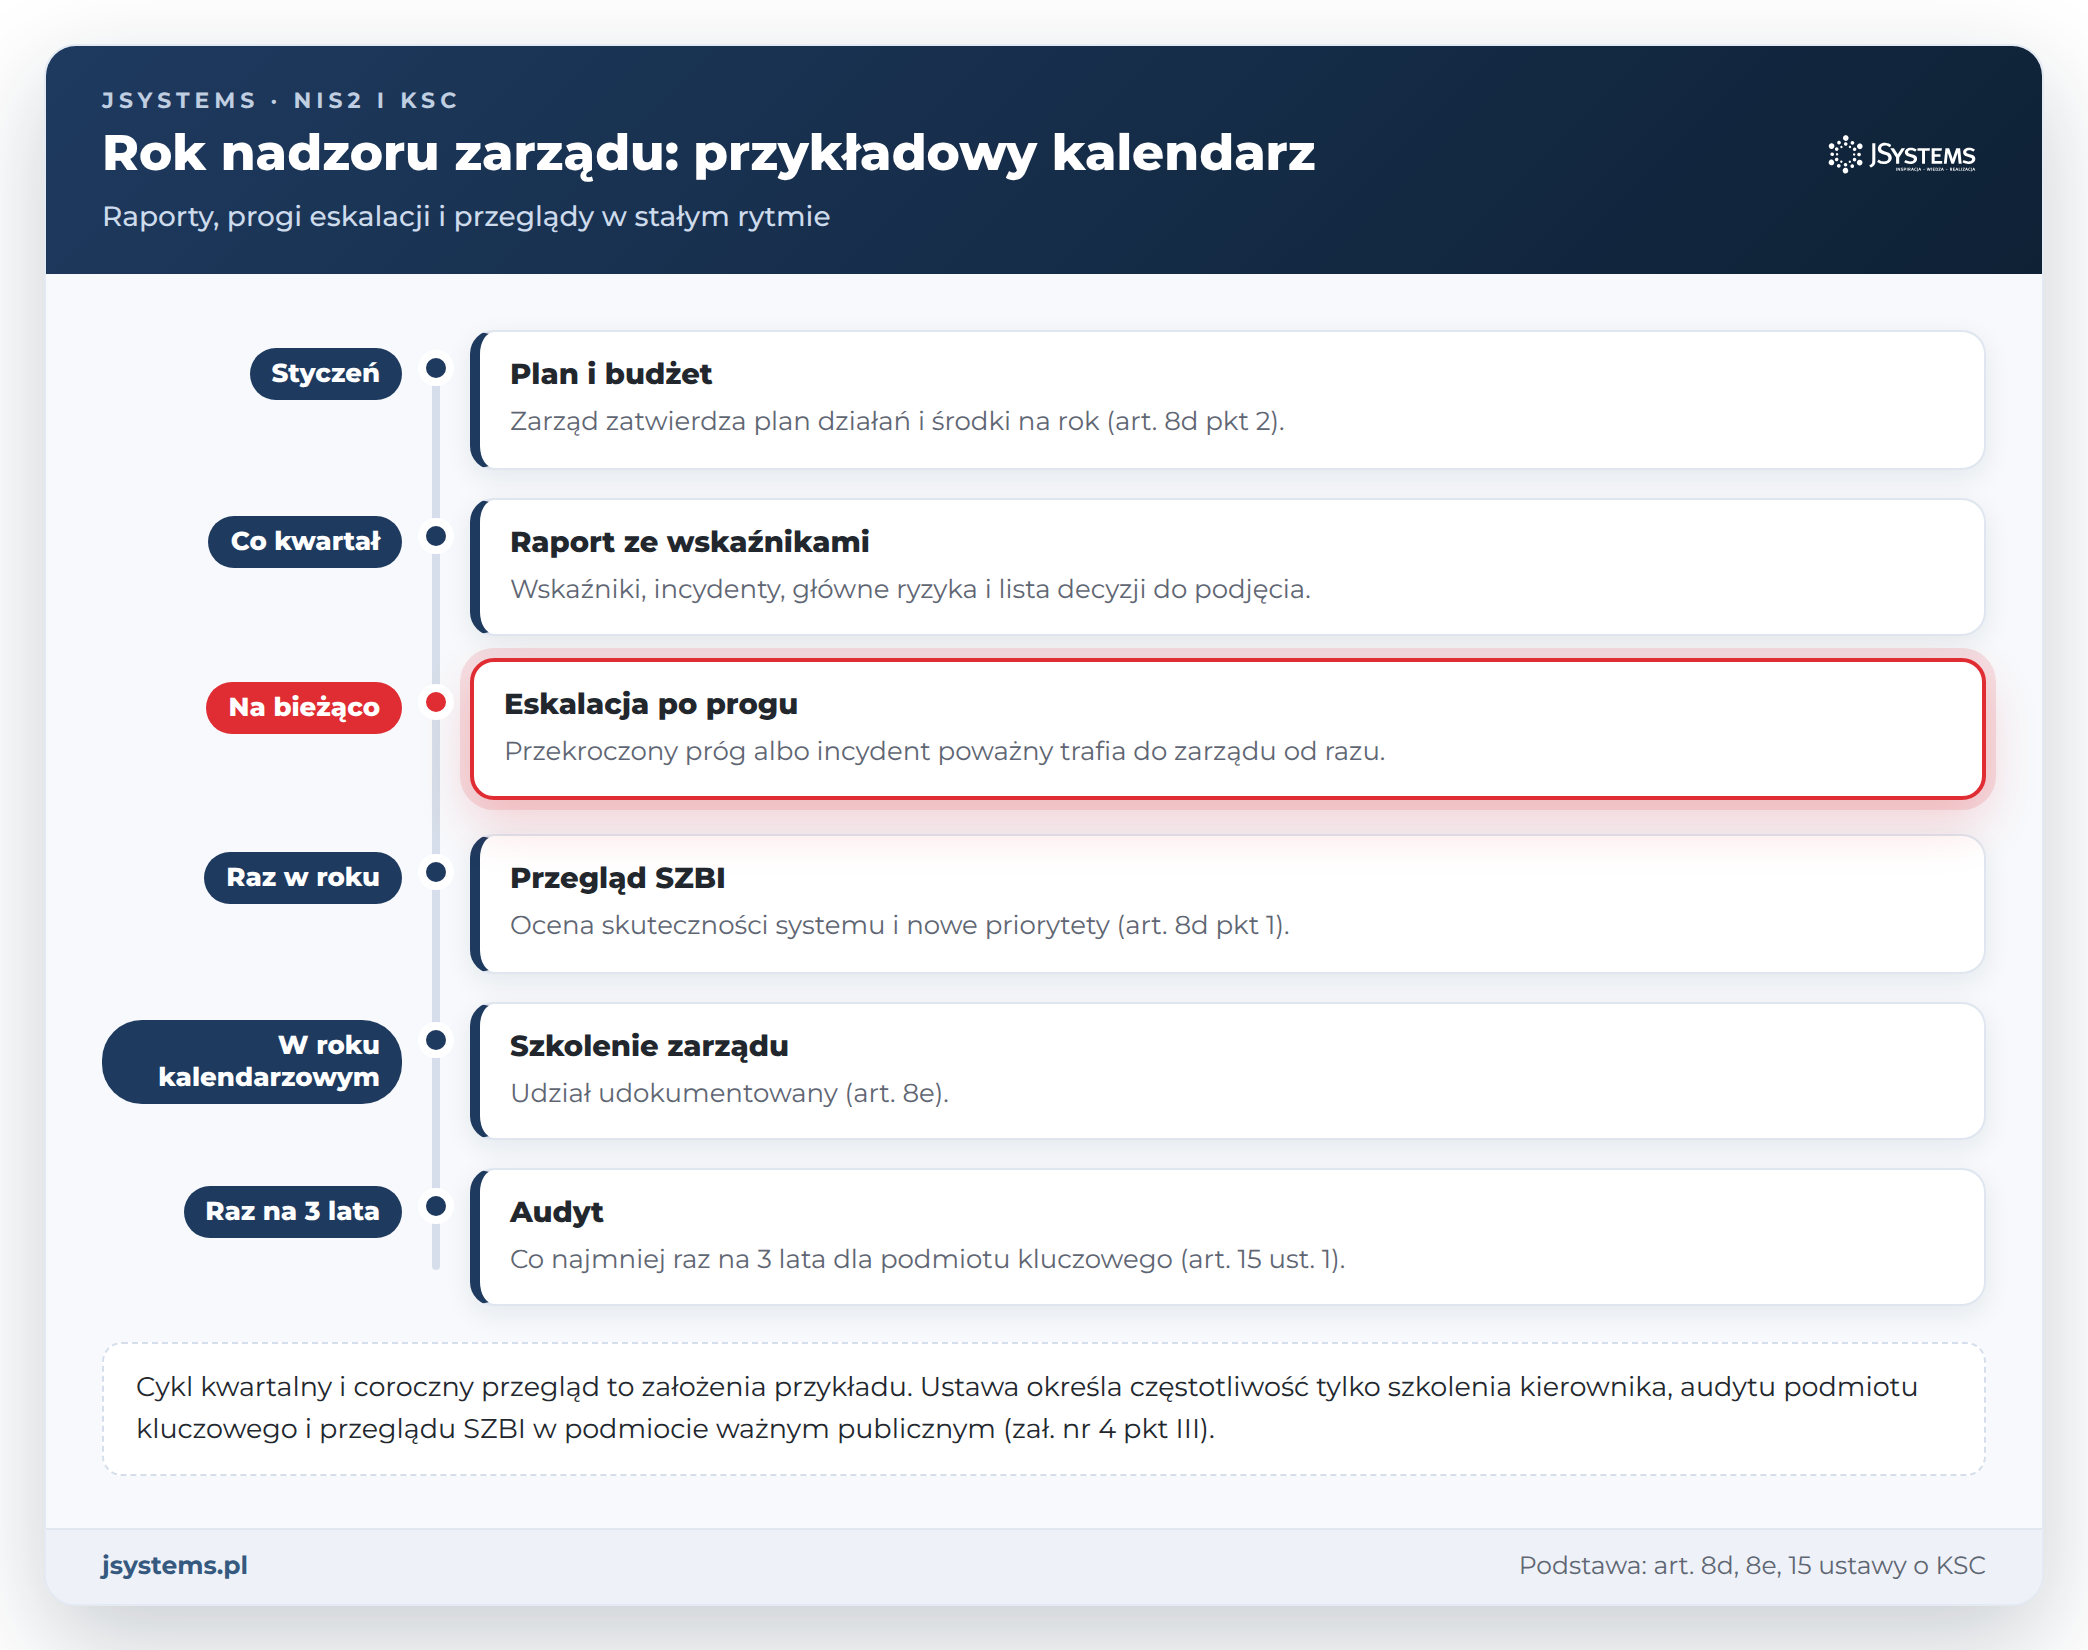Click the timeline dot for Raz na 3 lata
Image resolution: width=2088 pixels, height=1650 pixels.
[436, 1206]
